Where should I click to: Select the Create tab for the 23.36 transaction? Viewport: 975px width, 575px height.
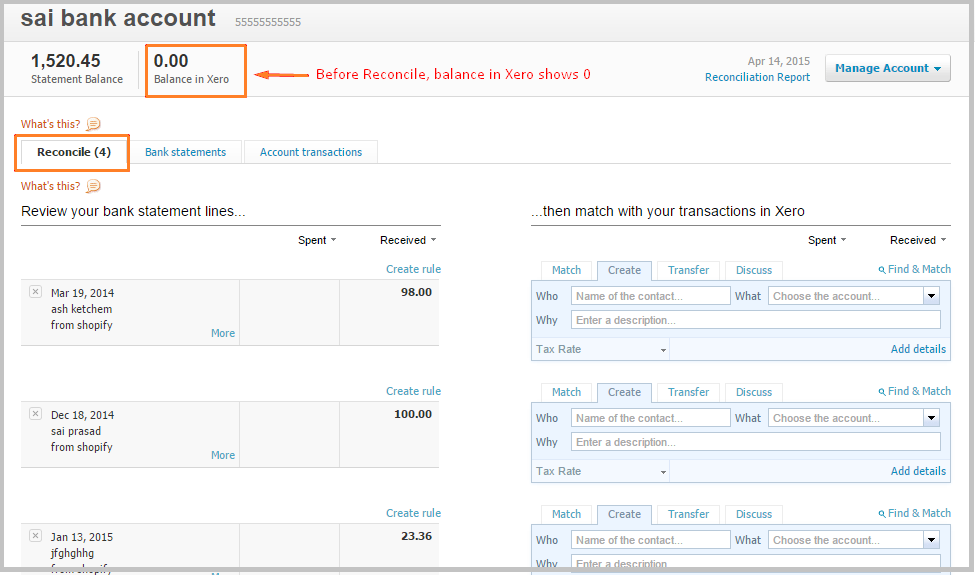[624, 514]
